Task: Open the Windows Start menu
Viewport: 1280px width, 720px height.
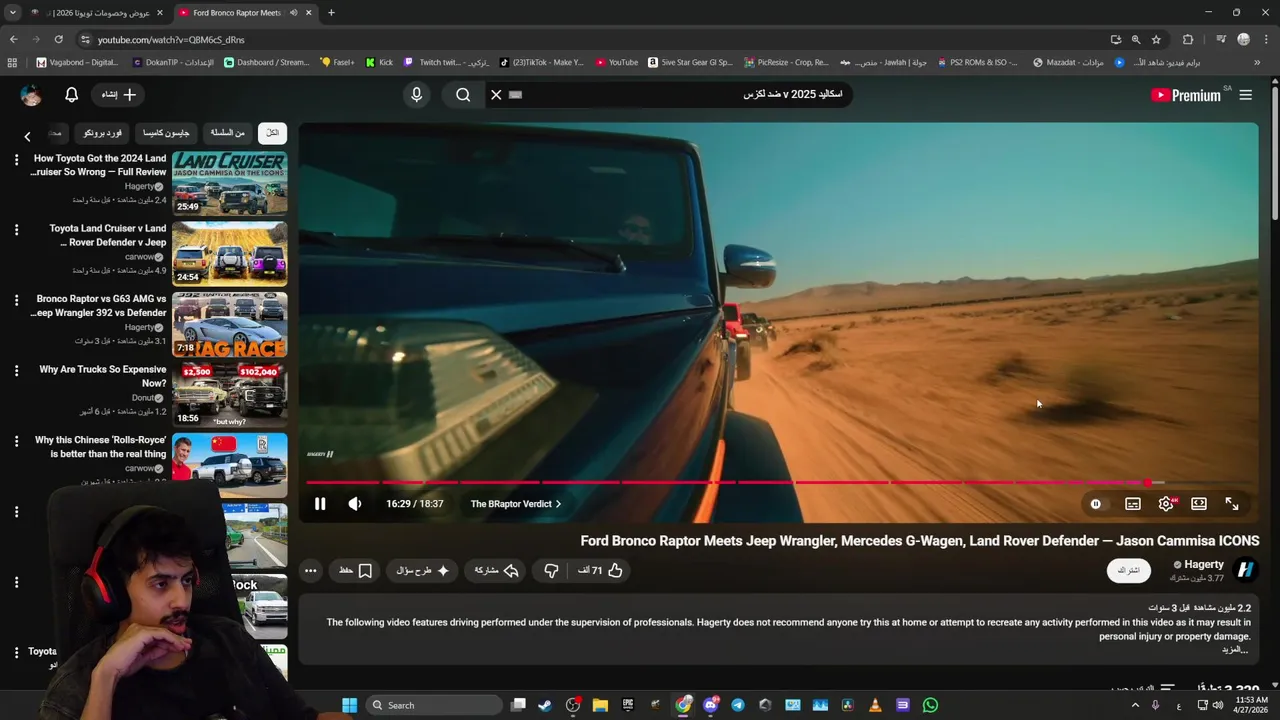Action: tap(349, 705)
